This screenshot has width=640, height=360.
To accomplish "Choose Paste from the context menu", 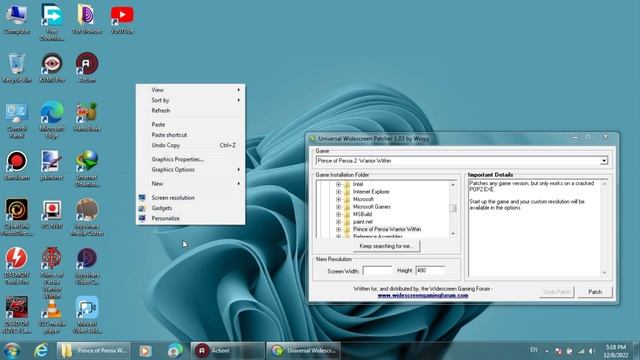I will pos(191,124).
